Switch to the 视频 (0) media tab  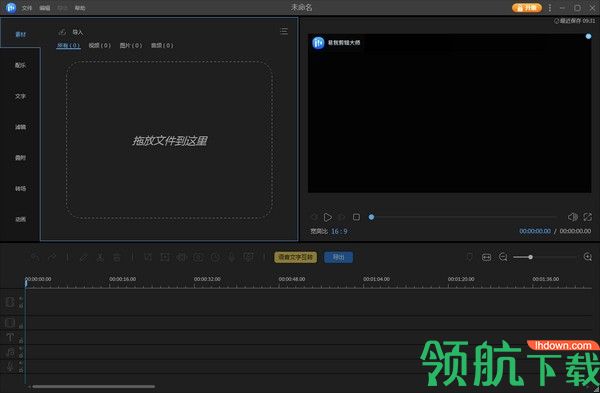pyautogui.click(x=99, y=46)
